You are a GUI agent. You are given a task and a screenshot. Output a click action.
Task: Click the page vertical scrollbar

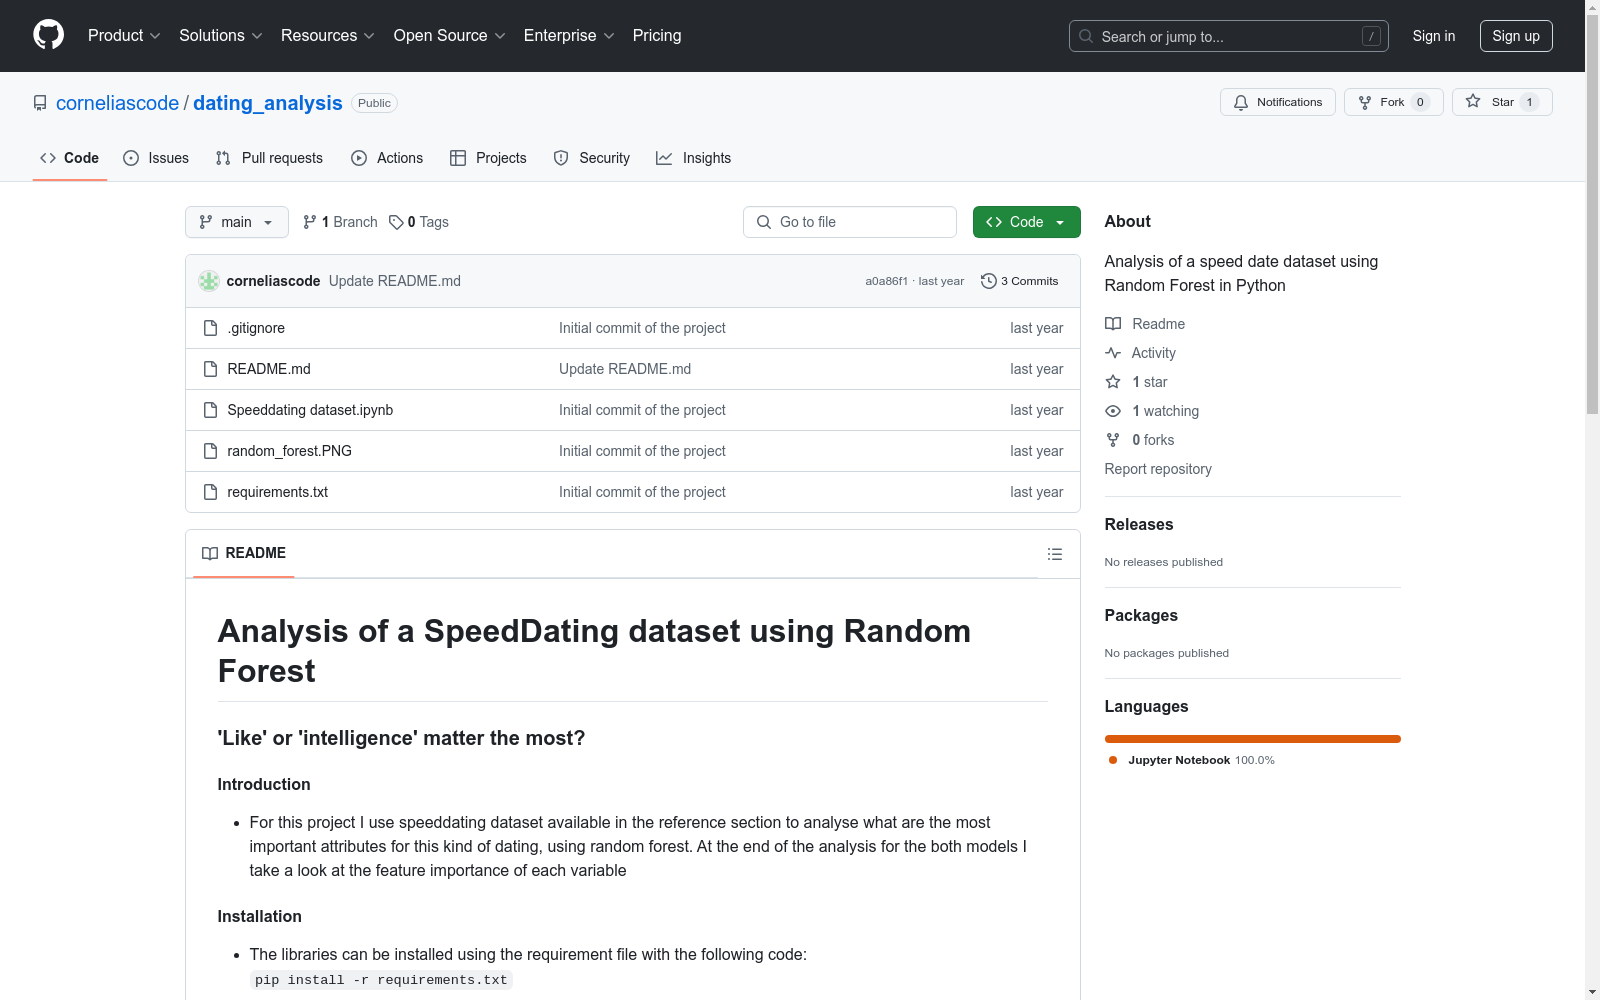[1593, 215]
